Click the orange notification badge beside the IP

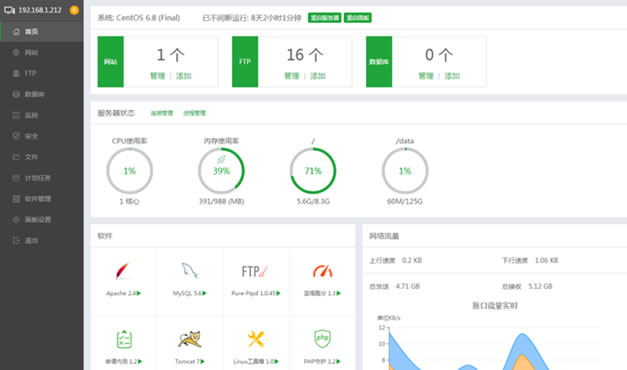point(74,10)
